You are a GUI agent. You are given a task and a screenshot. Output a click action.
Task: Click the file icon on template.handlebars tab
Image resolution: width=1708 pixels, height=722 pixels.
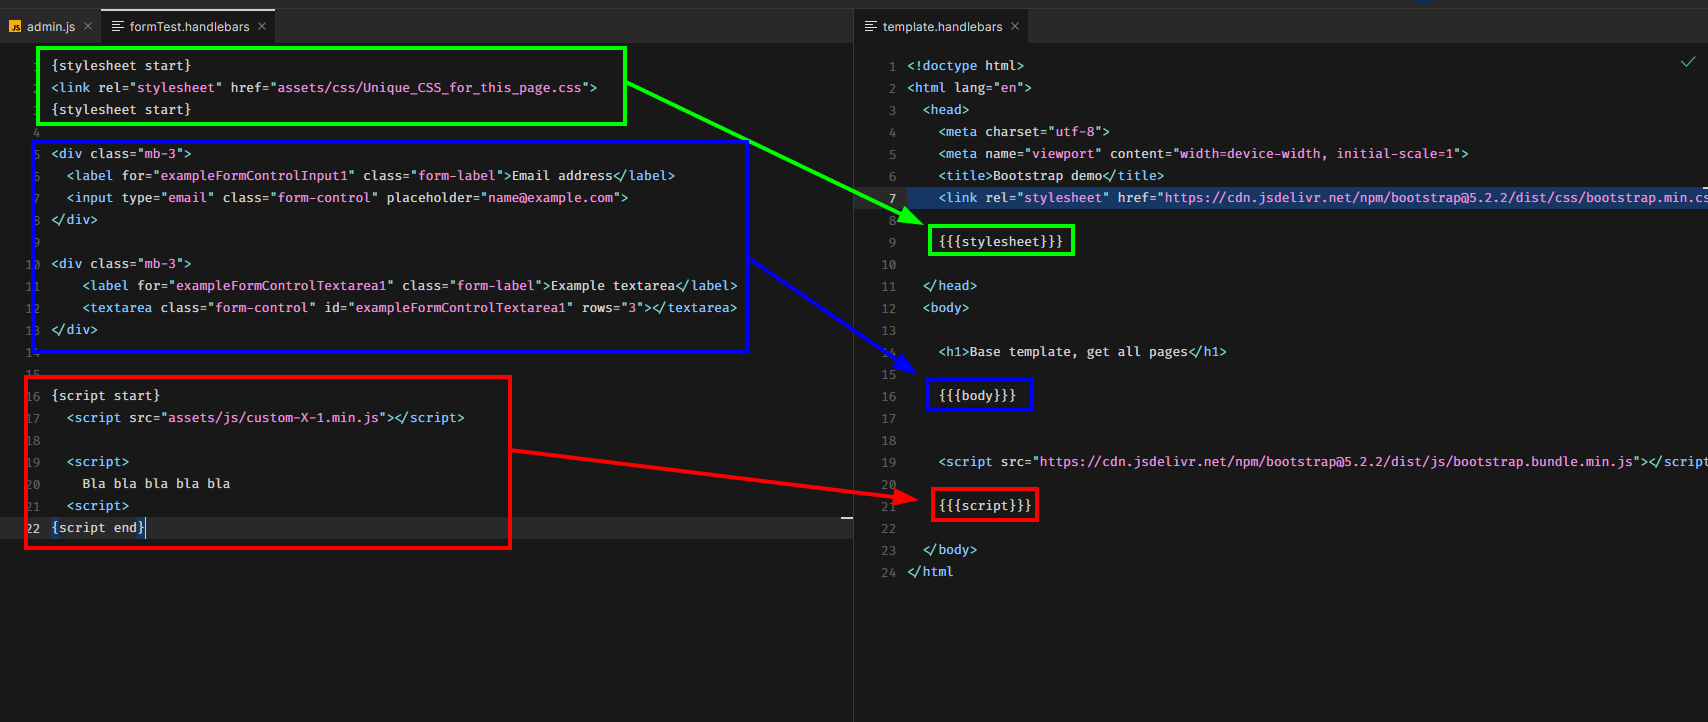click(871, 26)
